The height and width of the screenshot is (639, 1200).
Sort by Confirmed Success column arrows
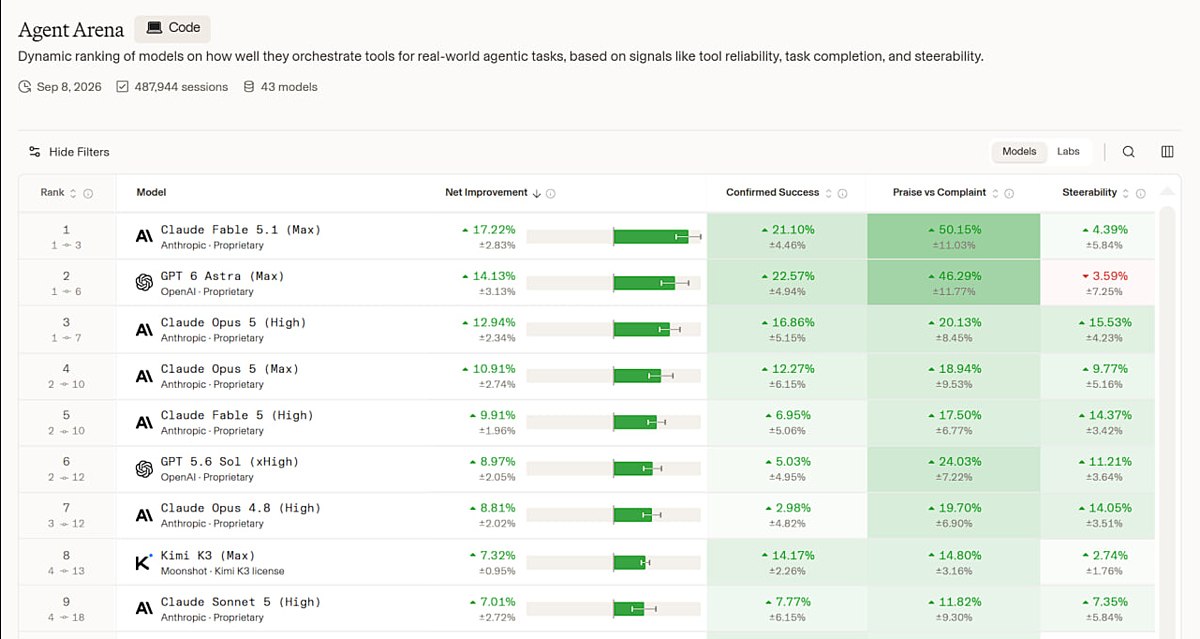tap(828, 193)
